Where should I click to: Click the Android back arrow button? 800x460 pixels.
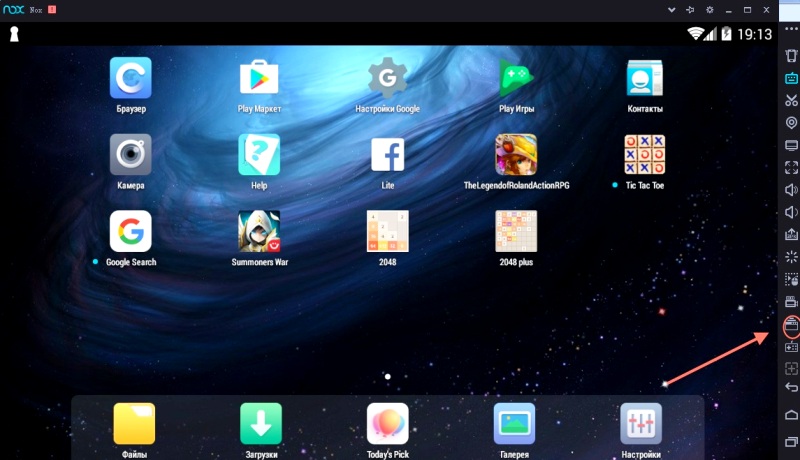791,388
